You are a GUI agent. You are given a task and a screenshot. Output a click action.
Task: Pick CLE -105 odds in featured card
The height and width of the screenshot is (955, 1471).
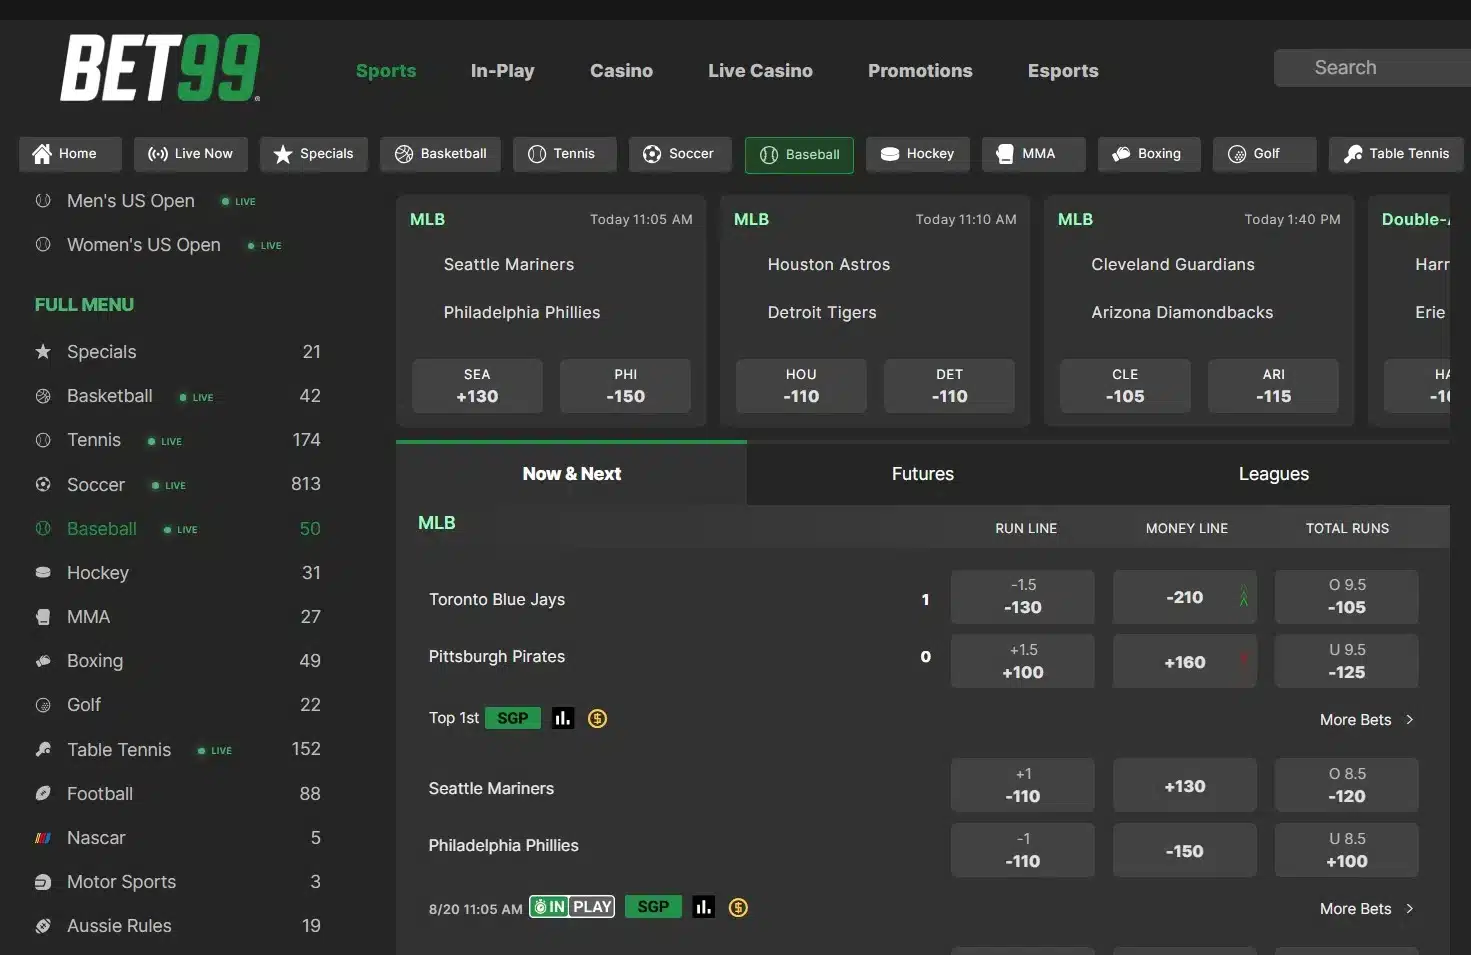click(1125, 386)
